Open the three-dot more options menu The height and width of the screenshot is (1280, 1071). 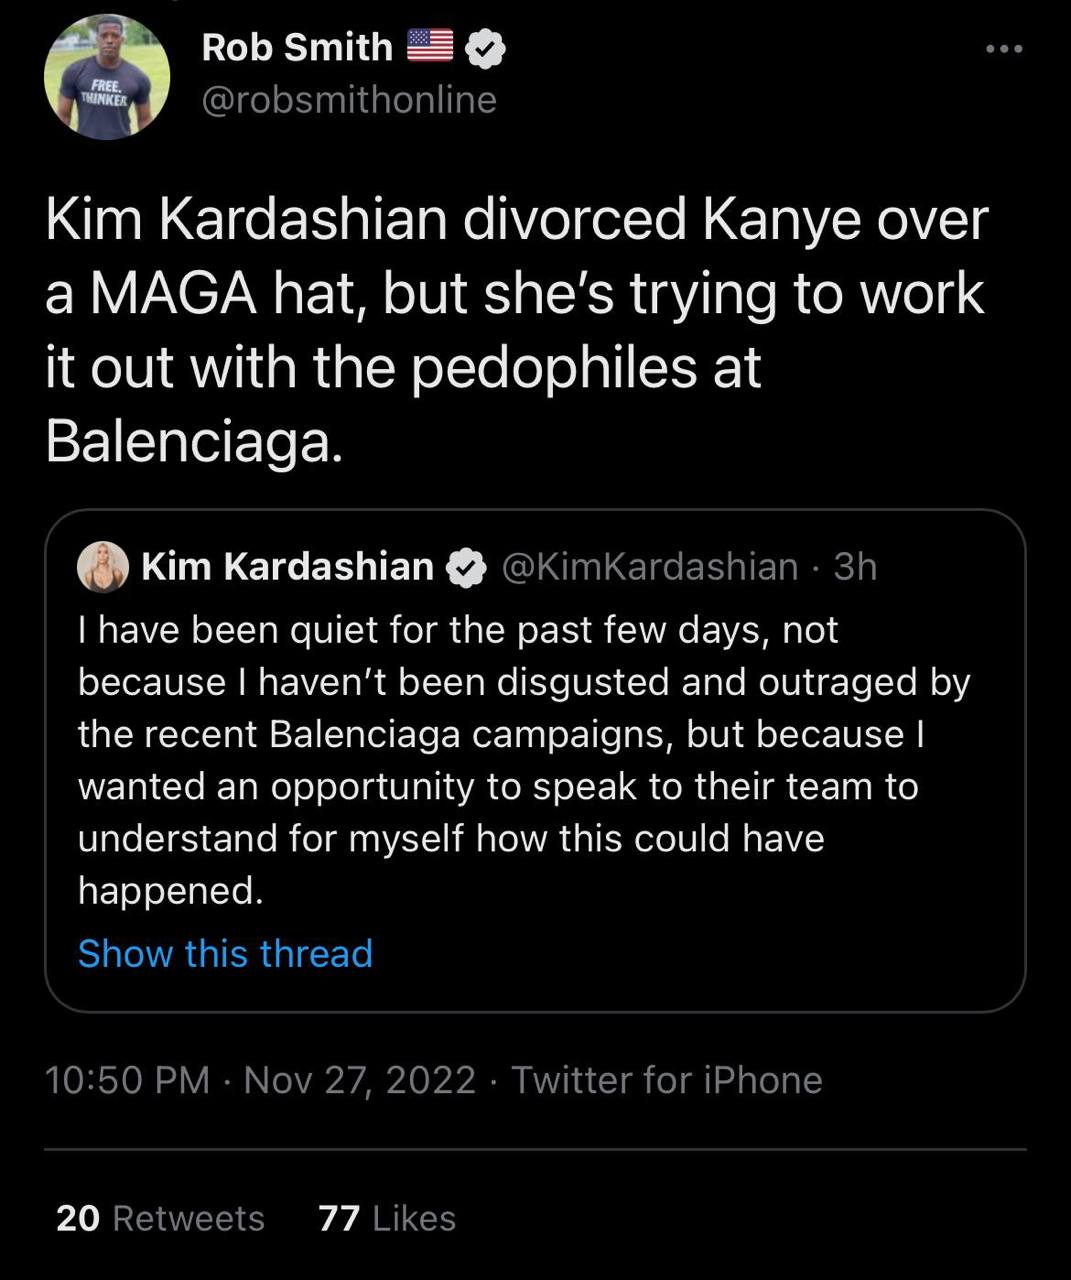pyautogui.click(x=1003, y=48)
